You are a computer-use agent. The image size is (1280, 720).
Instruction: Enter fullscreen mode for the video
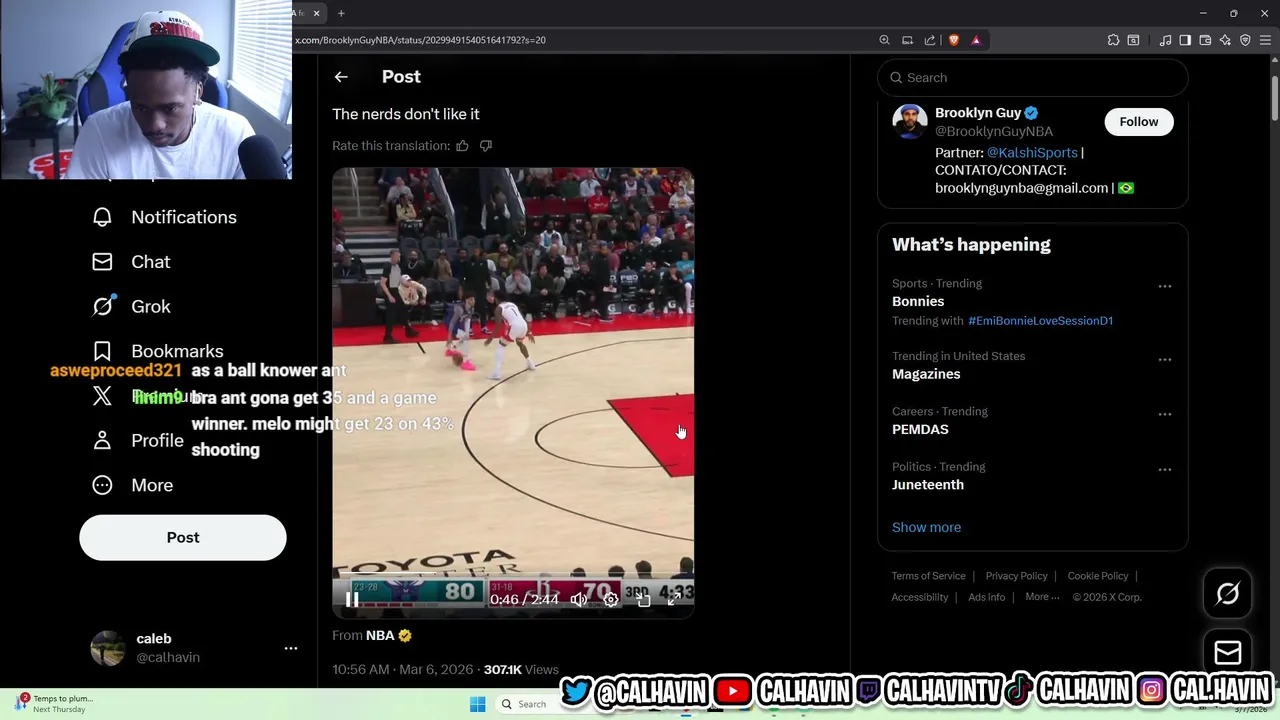pyautogui.click(x=675, y=599)
